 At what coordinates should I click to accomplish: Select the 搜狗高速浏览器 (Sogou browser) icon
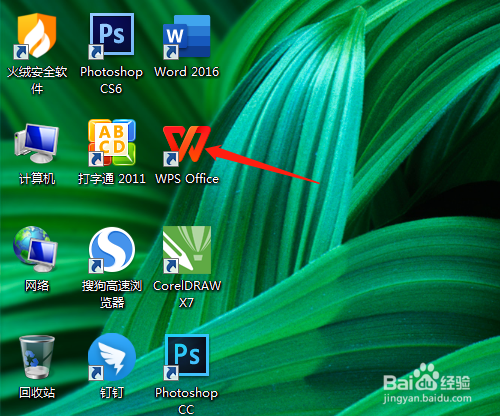(112, 250)
